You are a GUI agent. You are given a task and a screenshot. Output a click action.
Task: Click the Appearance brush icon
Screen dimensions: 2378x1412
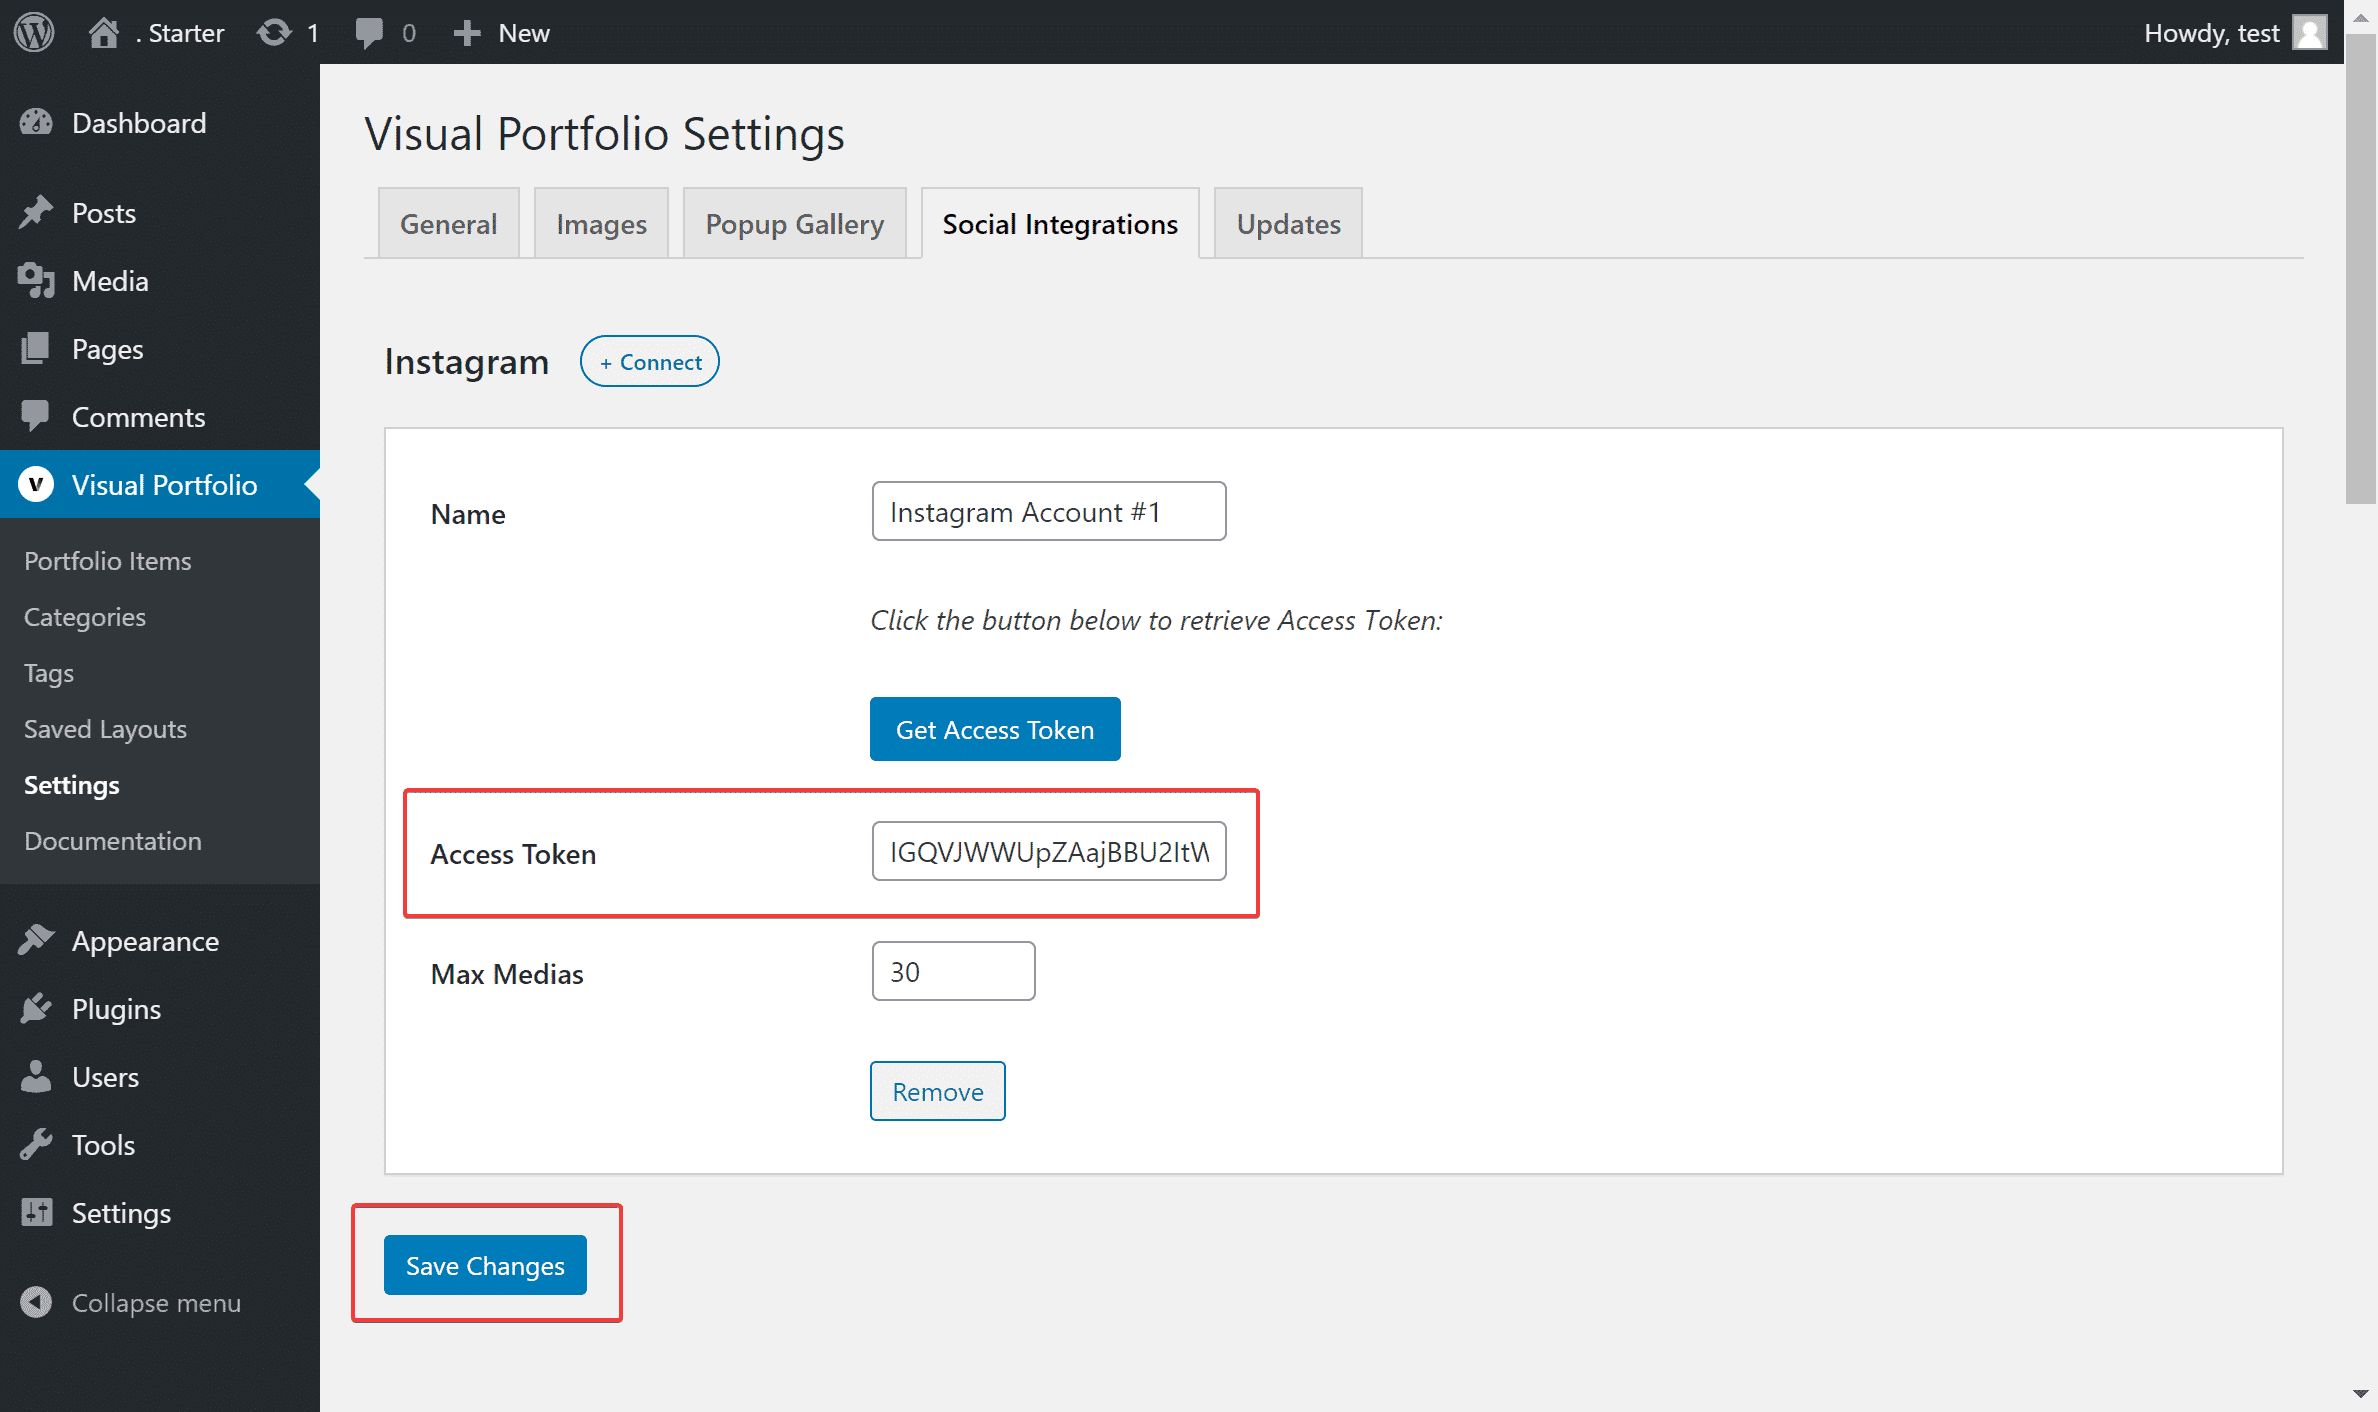[36, 940]
